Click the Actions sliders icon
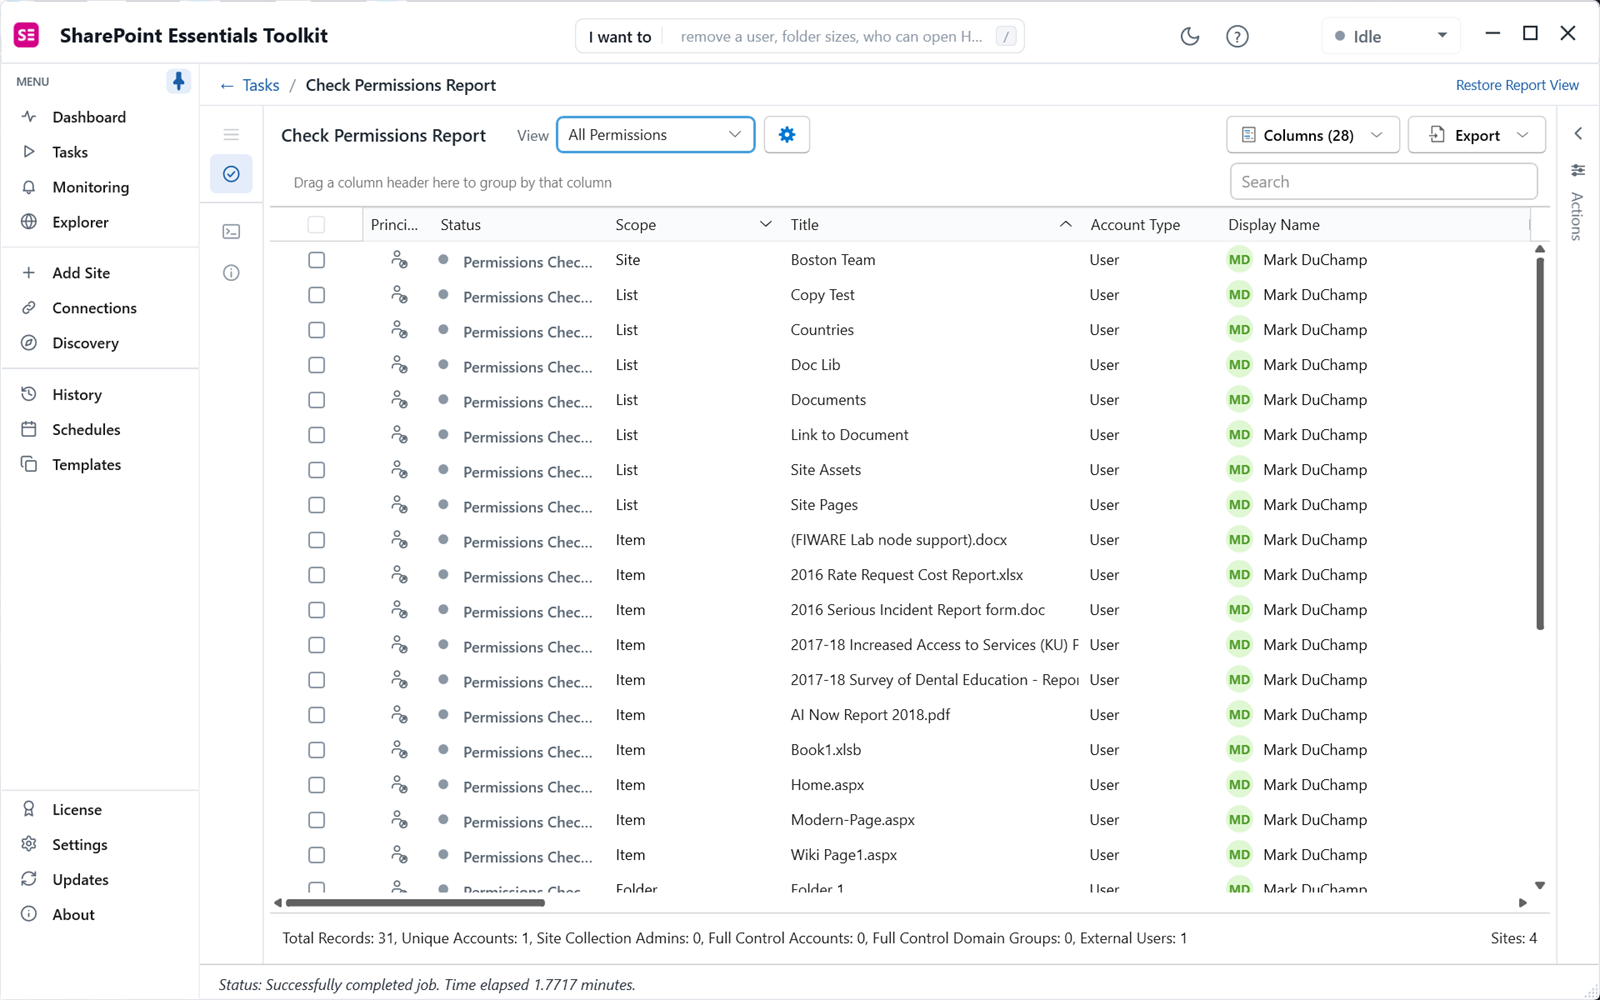The height and width of the screenshot is (1000, 1600). [1578, 170]
